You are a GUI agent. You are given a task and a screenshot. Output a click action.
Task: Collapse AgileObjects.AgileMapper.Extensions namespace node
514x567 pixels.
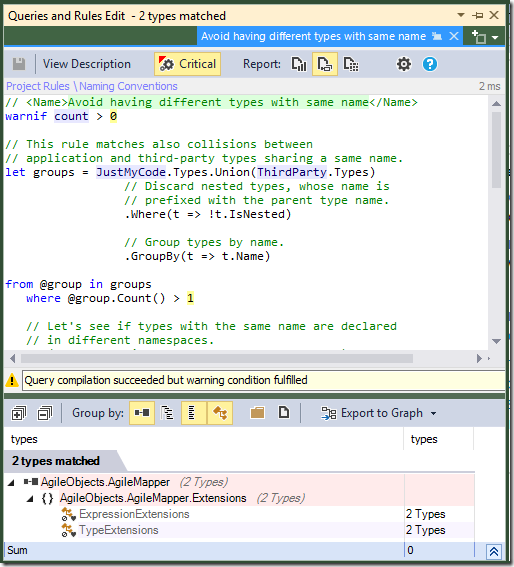[x=30, y=499]
